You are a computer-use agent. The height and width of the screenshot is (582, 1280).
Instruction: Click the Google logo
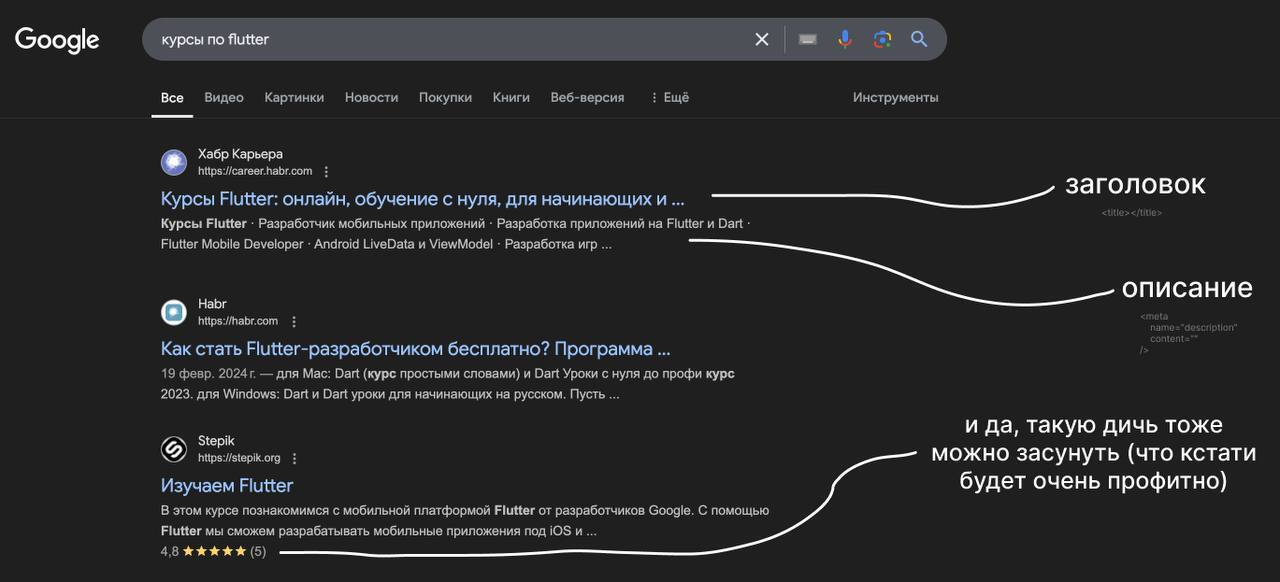point(57,40)
